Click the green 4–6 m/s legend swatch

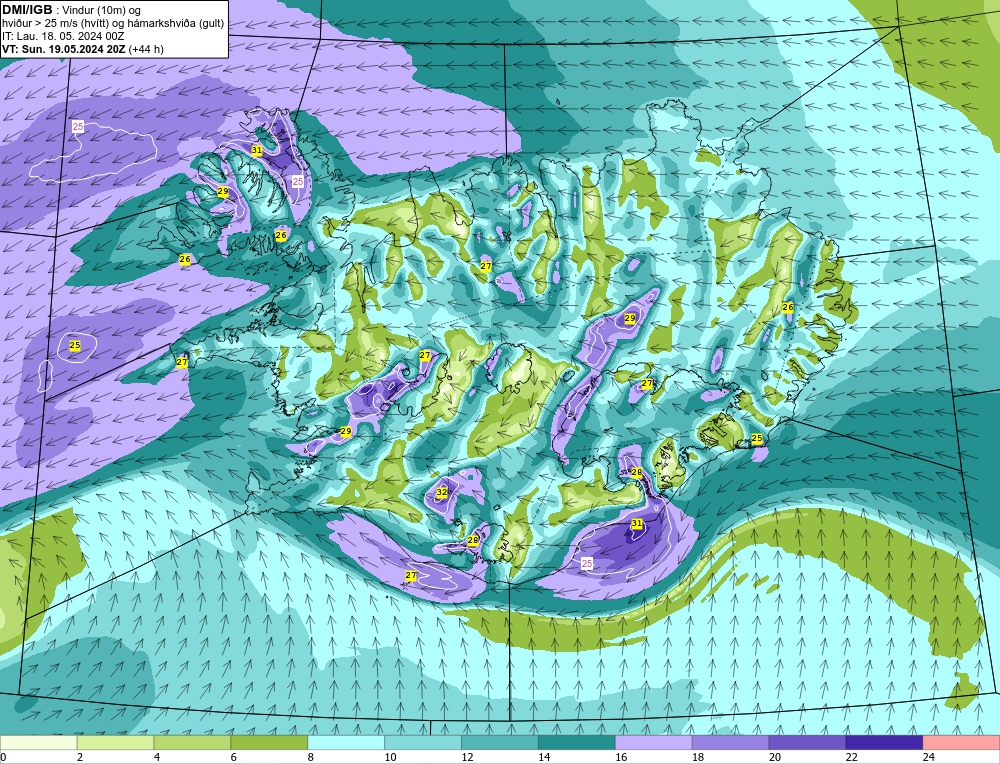tap(192, 743)
